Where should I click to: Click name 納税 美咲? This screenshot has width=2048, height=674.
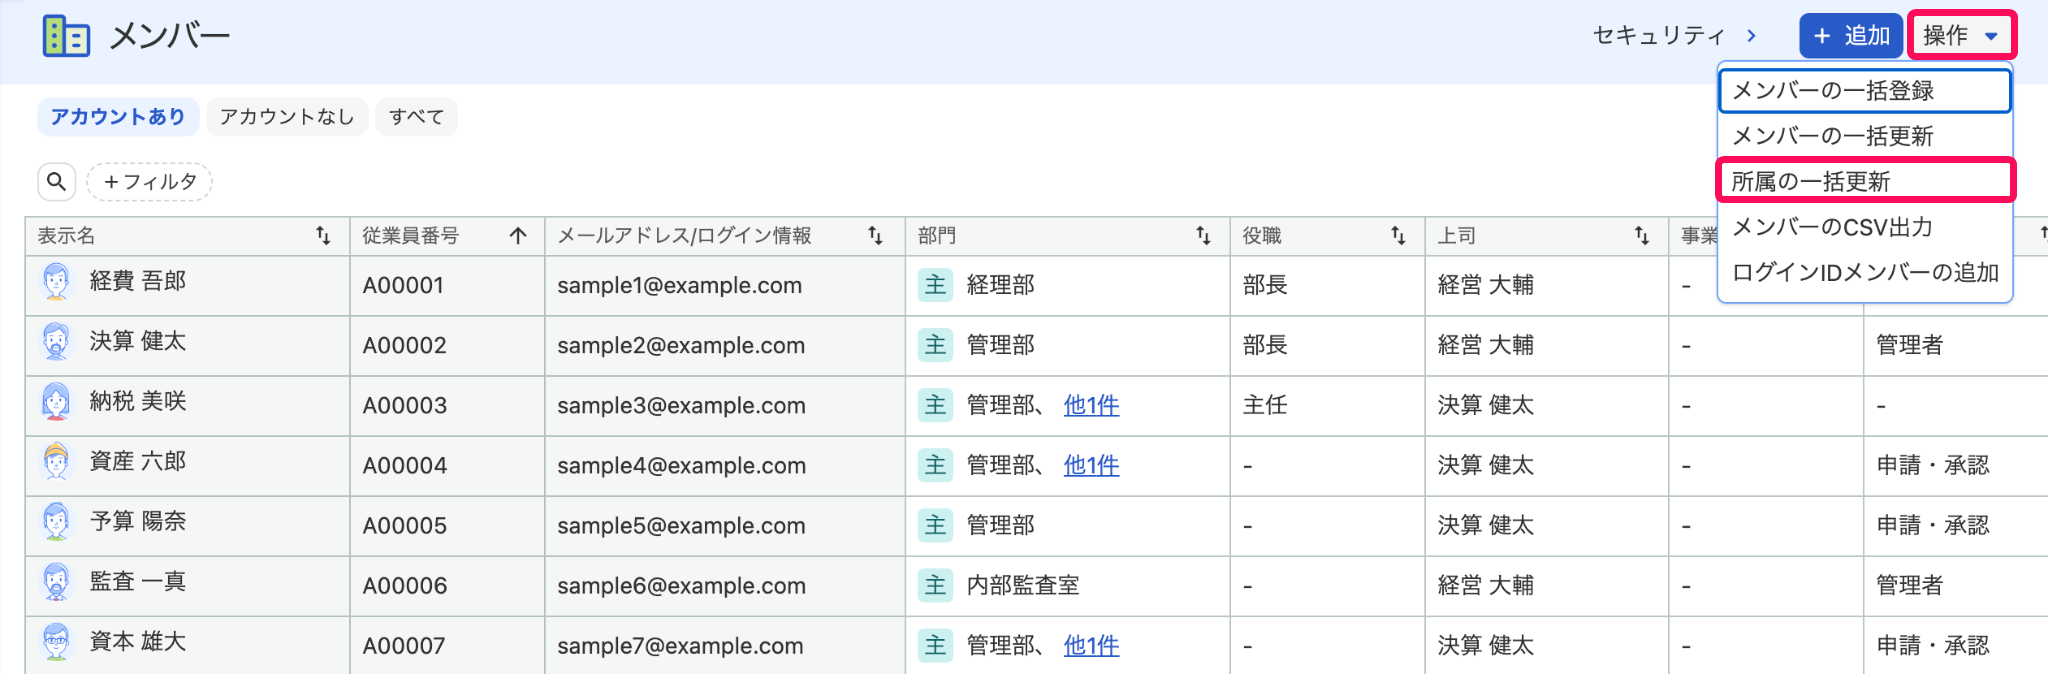(x=138, y=401)
